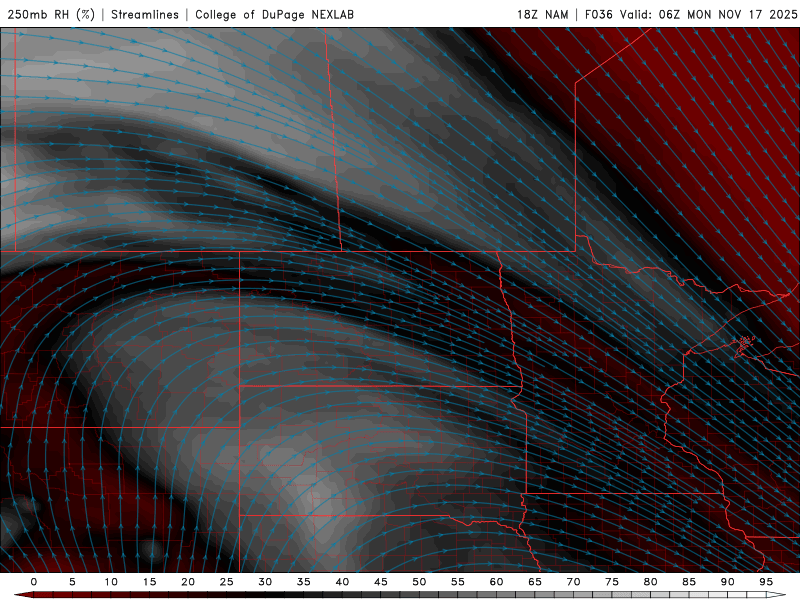The width and height of the screenshot is (800, 600).
Task: Click the "30" label on the color scale
Action: (265, 582)
